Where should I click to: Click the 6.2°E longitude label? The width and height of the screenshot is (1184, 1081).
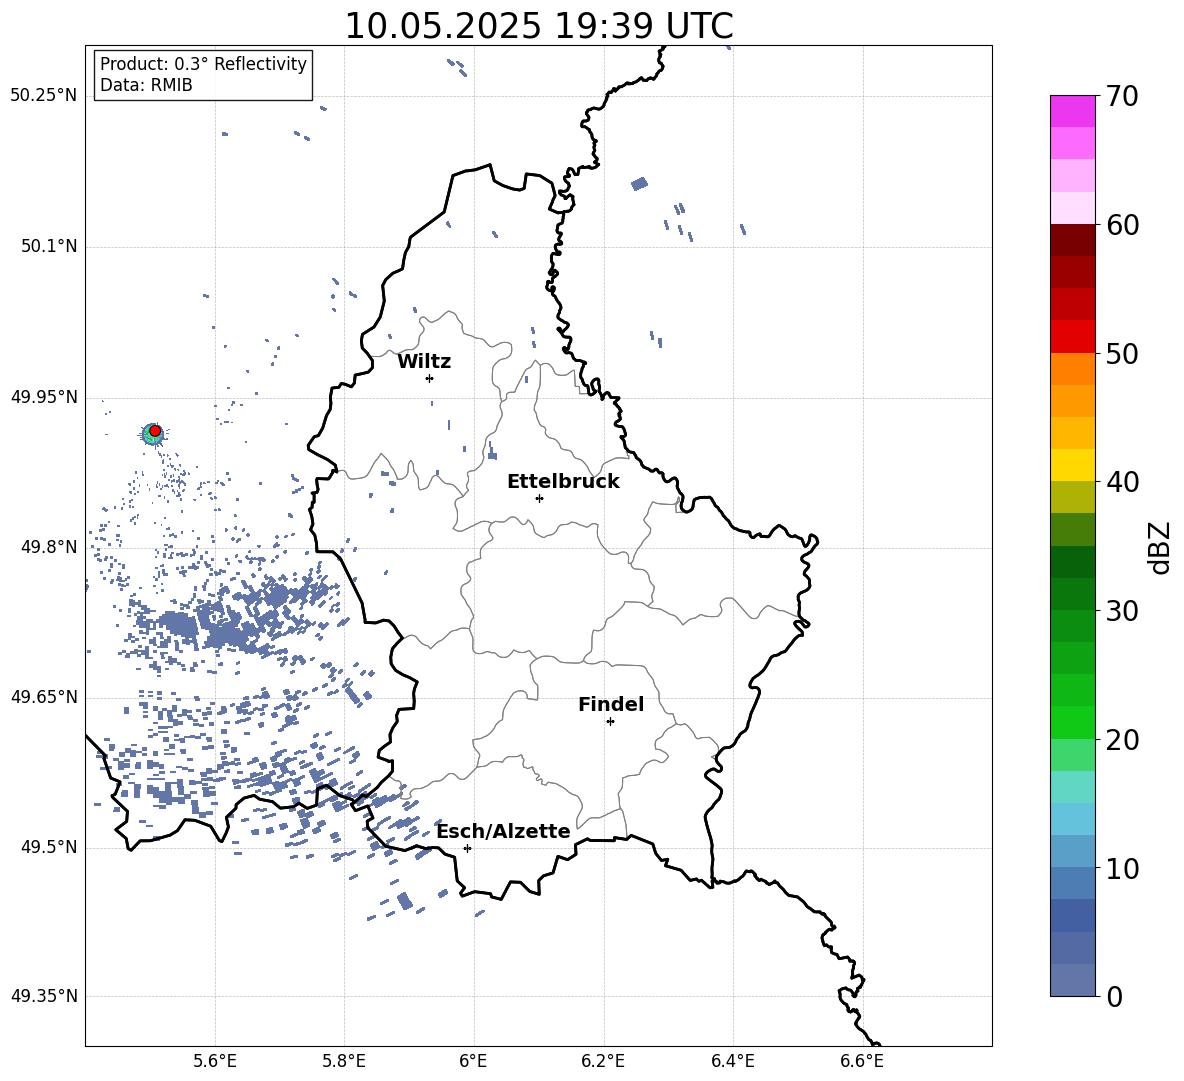point(603,1061)
